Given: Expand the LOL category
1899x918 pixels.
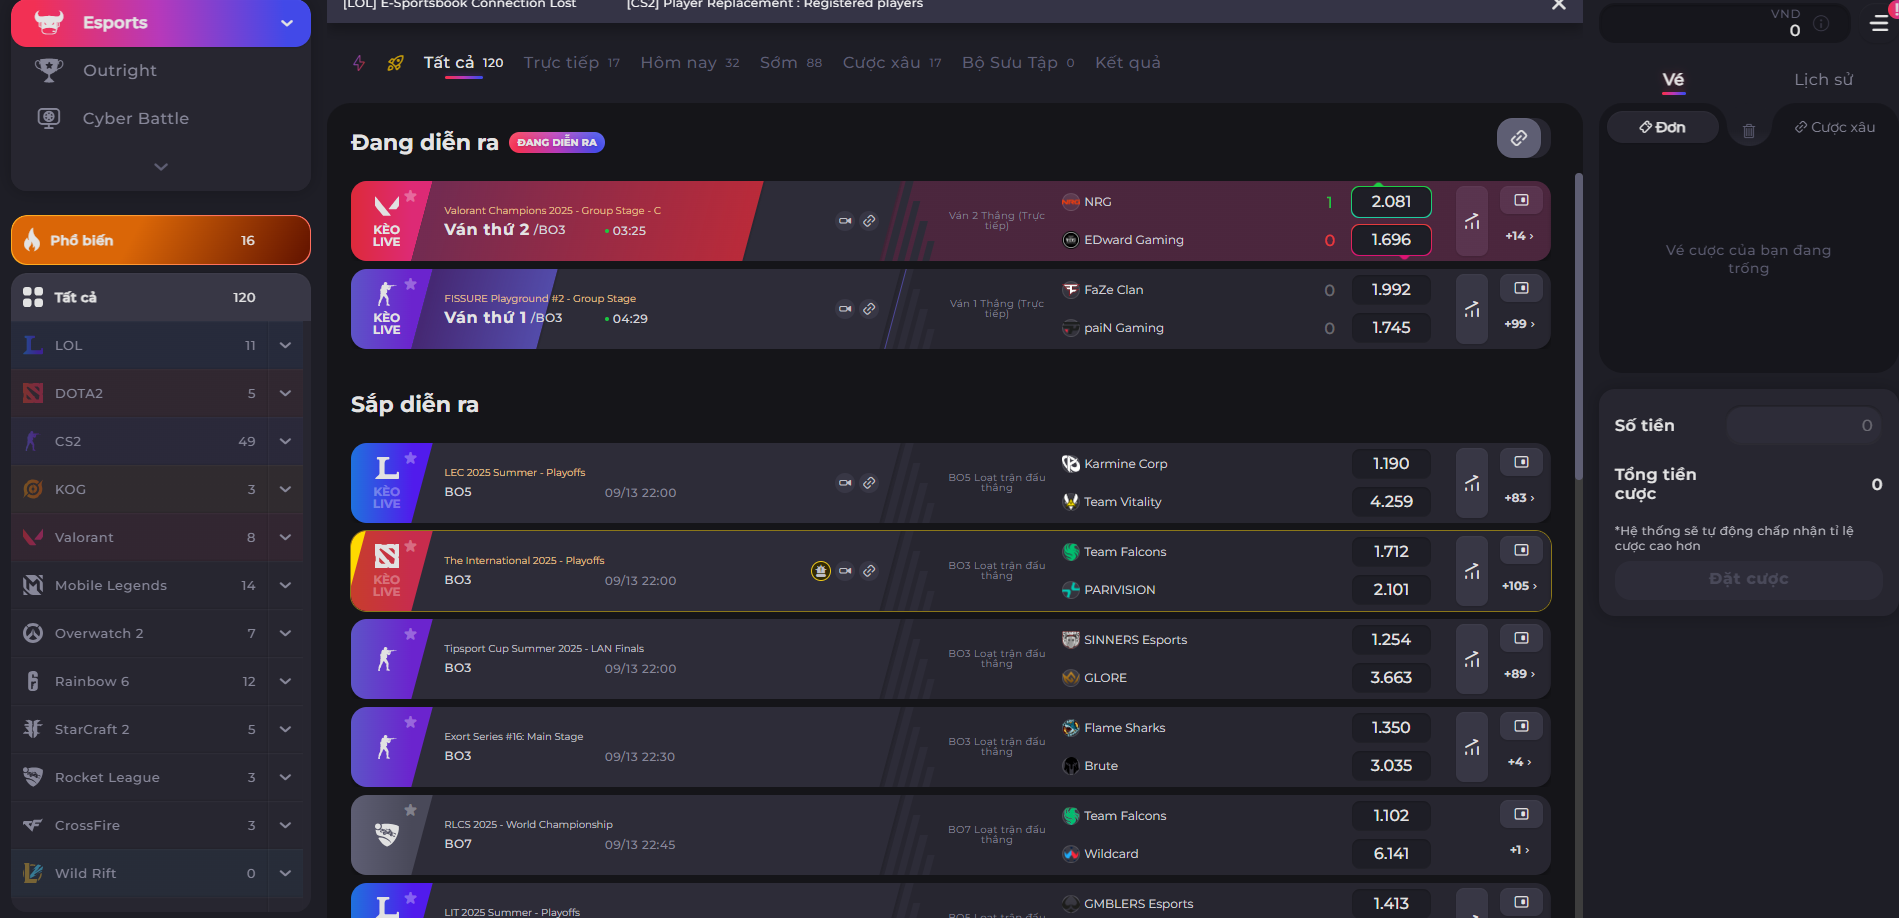Looking at the screenshot, I should pyautogui.click(x=285, y=345).
